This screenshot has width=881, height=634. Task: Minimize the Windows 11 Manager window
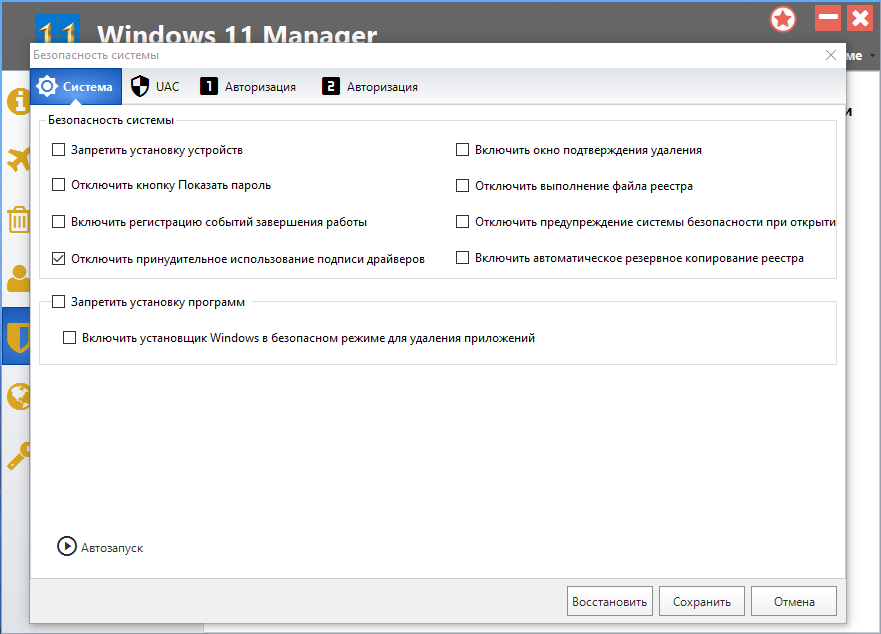pos(828,19)
